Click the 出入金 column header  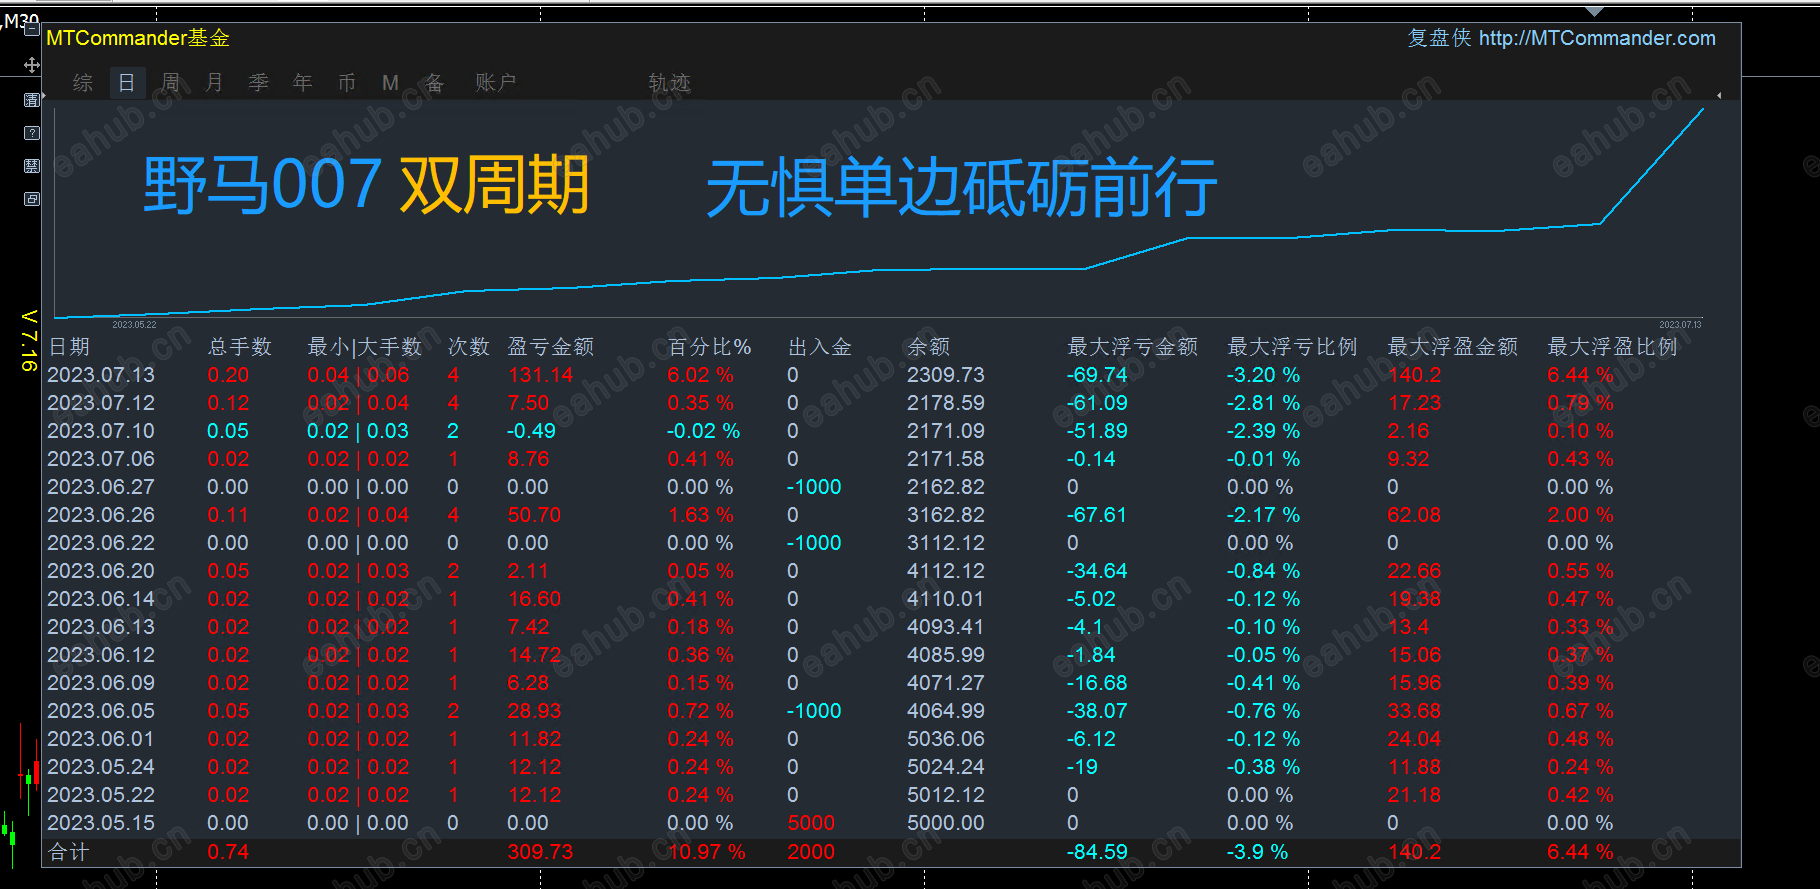pos(820,347)
